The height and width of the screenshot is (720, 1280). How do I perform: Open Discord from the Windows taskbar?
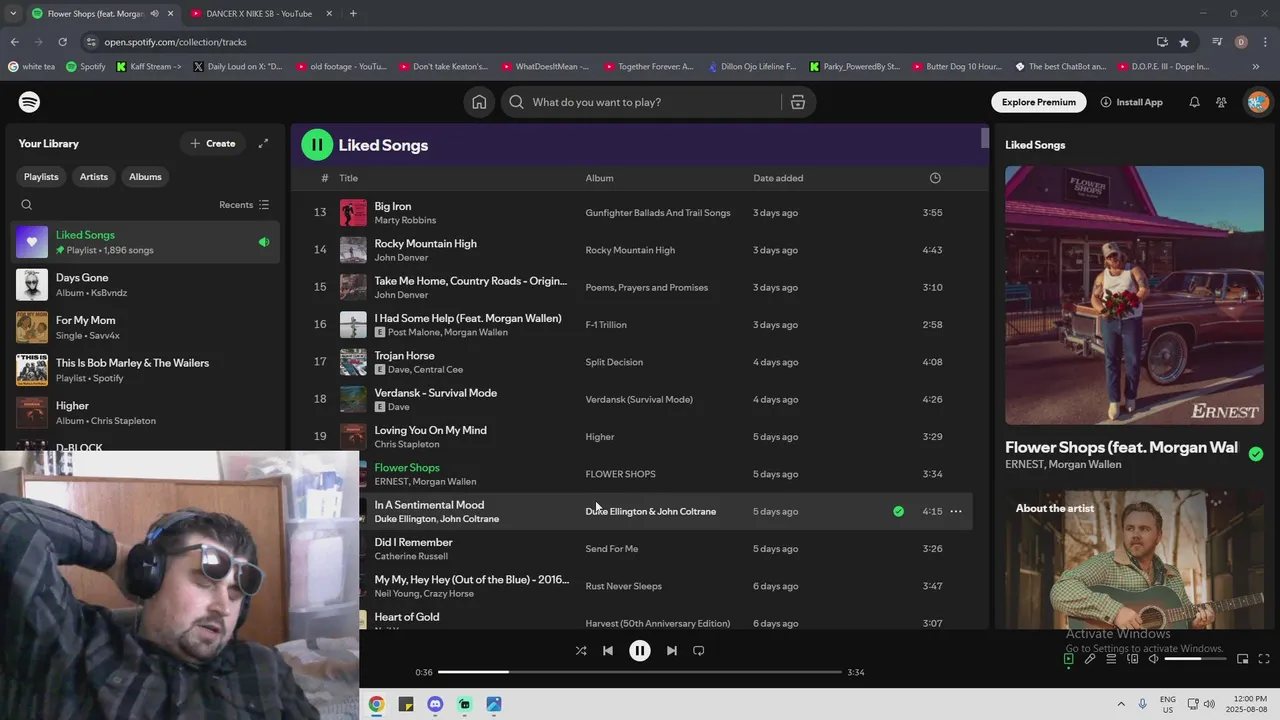pos(435,704)
